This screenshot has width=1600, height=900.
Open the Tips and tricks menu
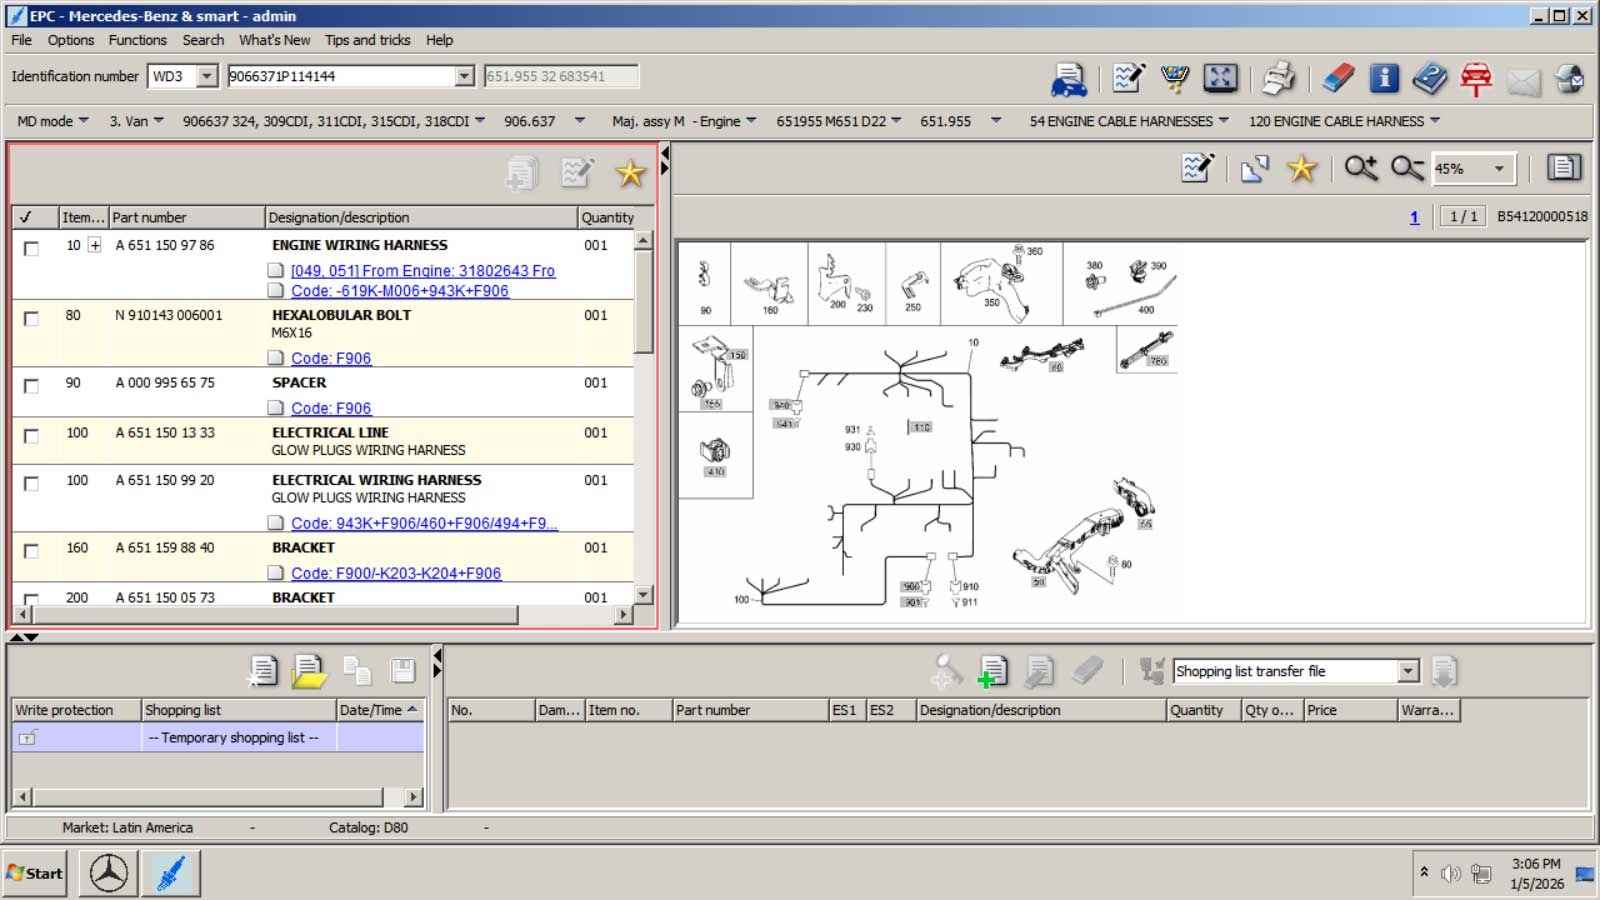pos(367,40)
